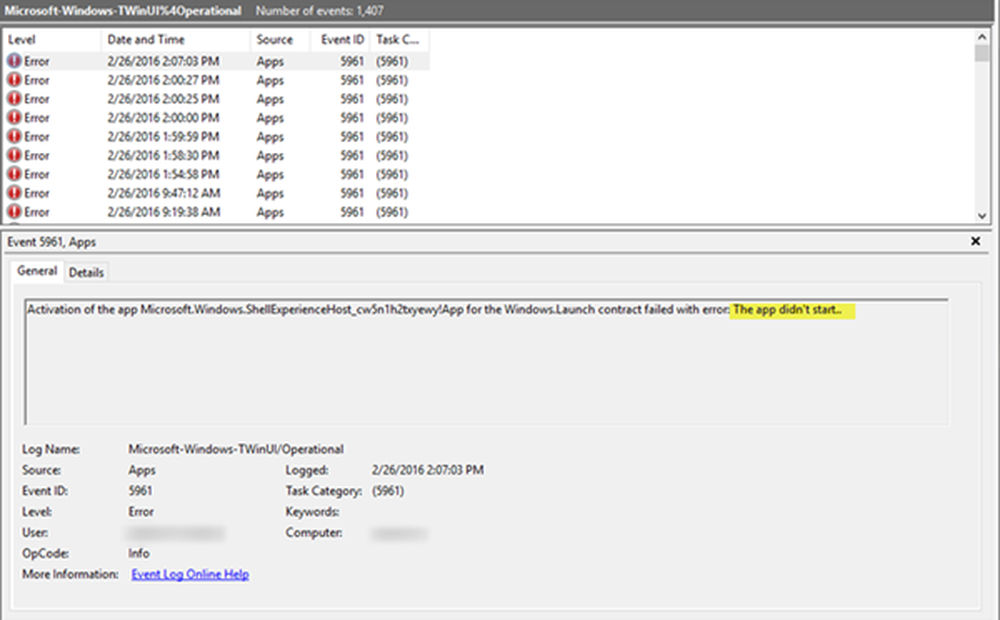This screenshot has height=620, width=1000.
Task: Close the Event 5961 details pane
Action: [x=975, y=242]
